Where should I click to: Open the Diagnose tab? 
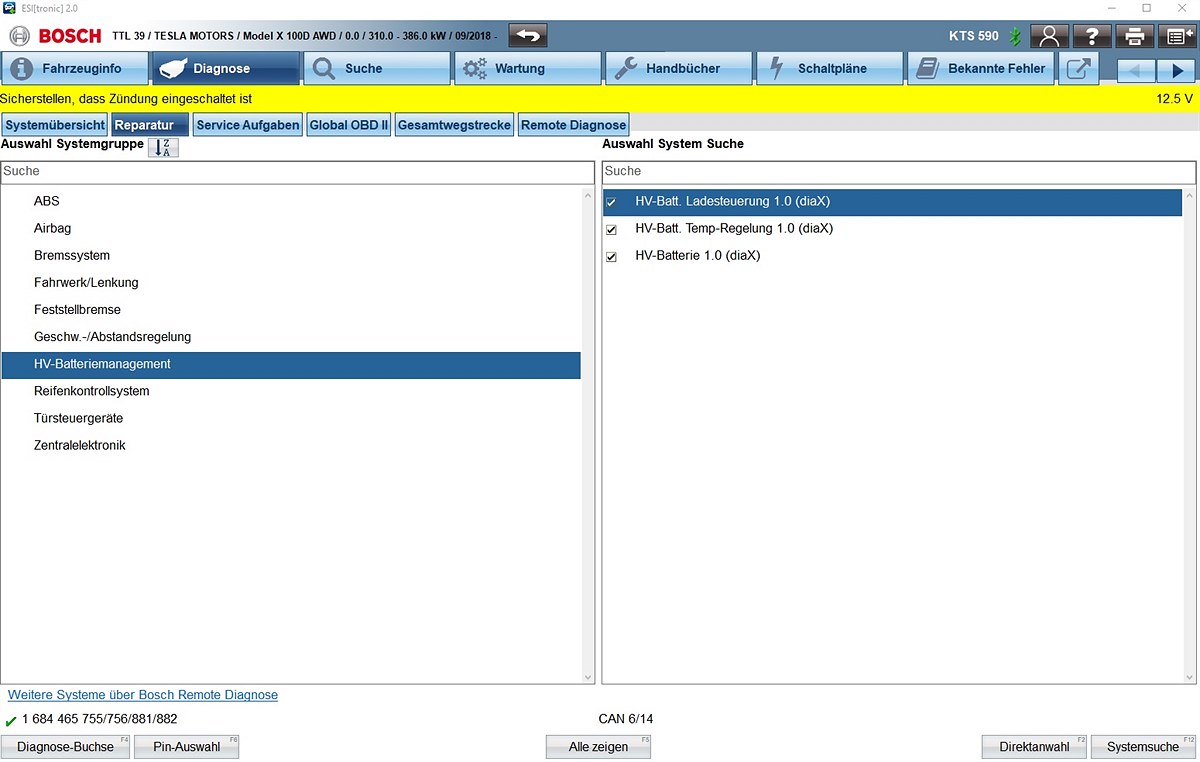click(x=225, y=69)
